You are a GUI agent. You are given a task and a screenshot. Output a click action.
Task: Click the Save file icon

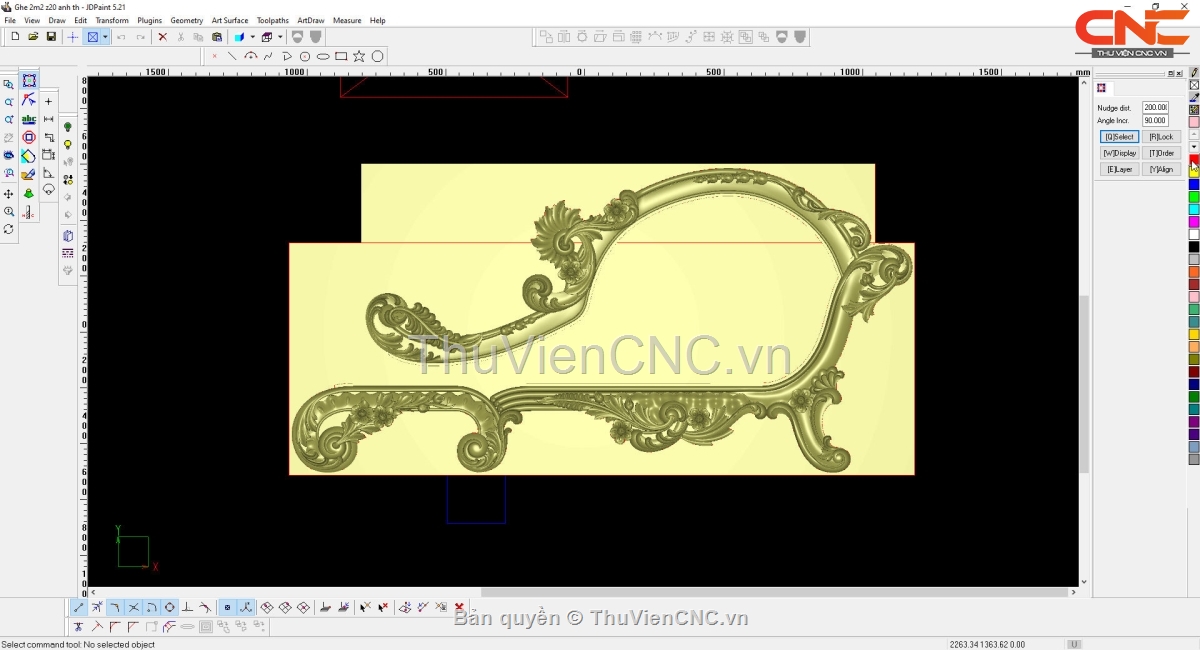(51, 37)
